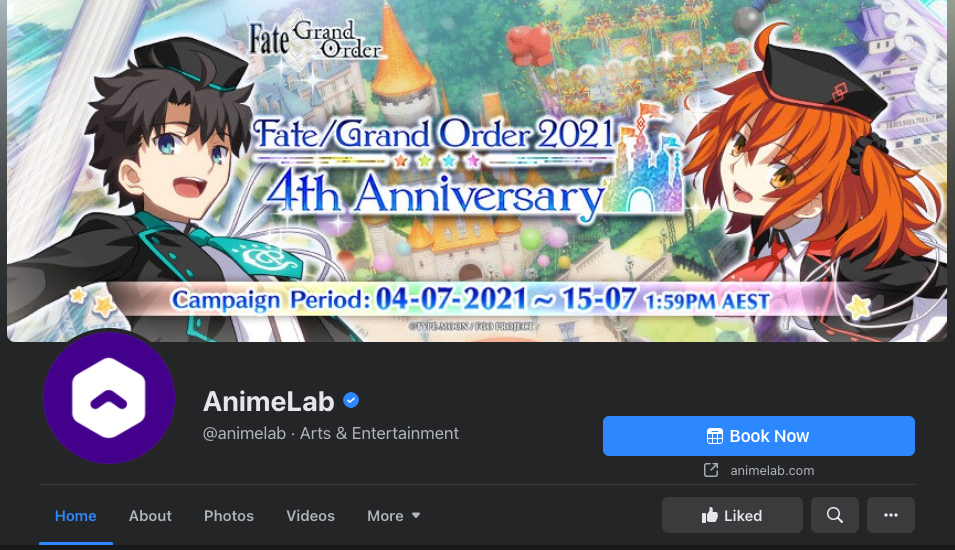
Task: Click the arrow next to More
Action: click(416, 515)
